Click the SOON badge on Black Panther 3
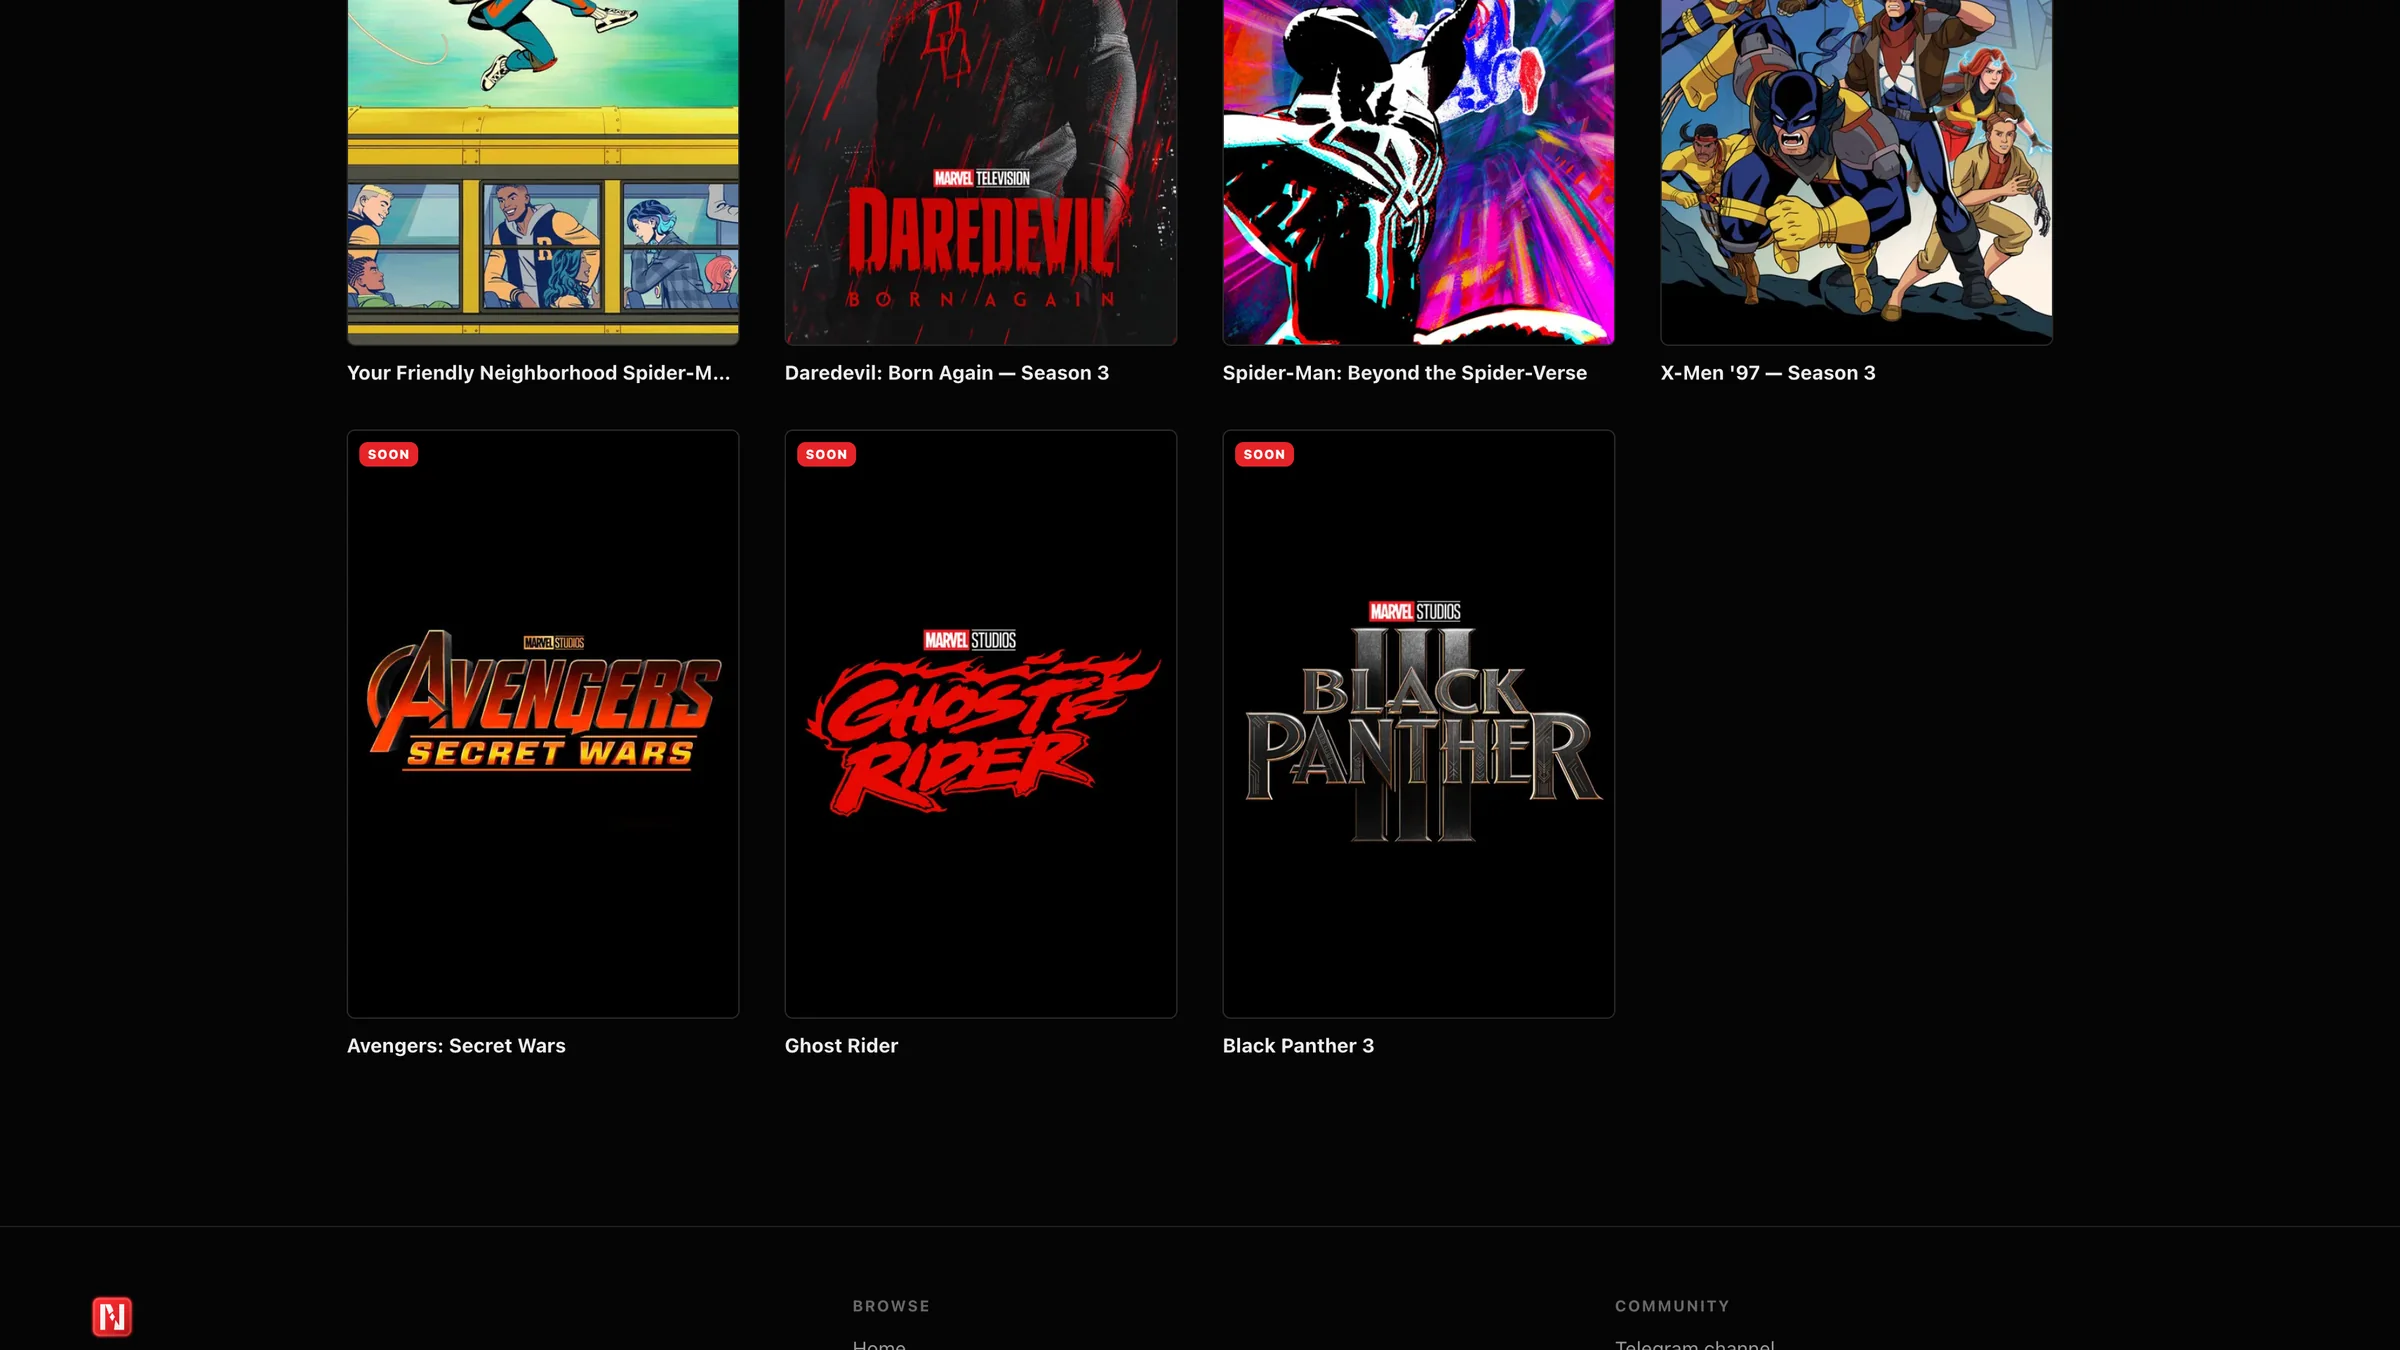This screenshot has width=2400, height=1350. click(x=1265, y=455)
